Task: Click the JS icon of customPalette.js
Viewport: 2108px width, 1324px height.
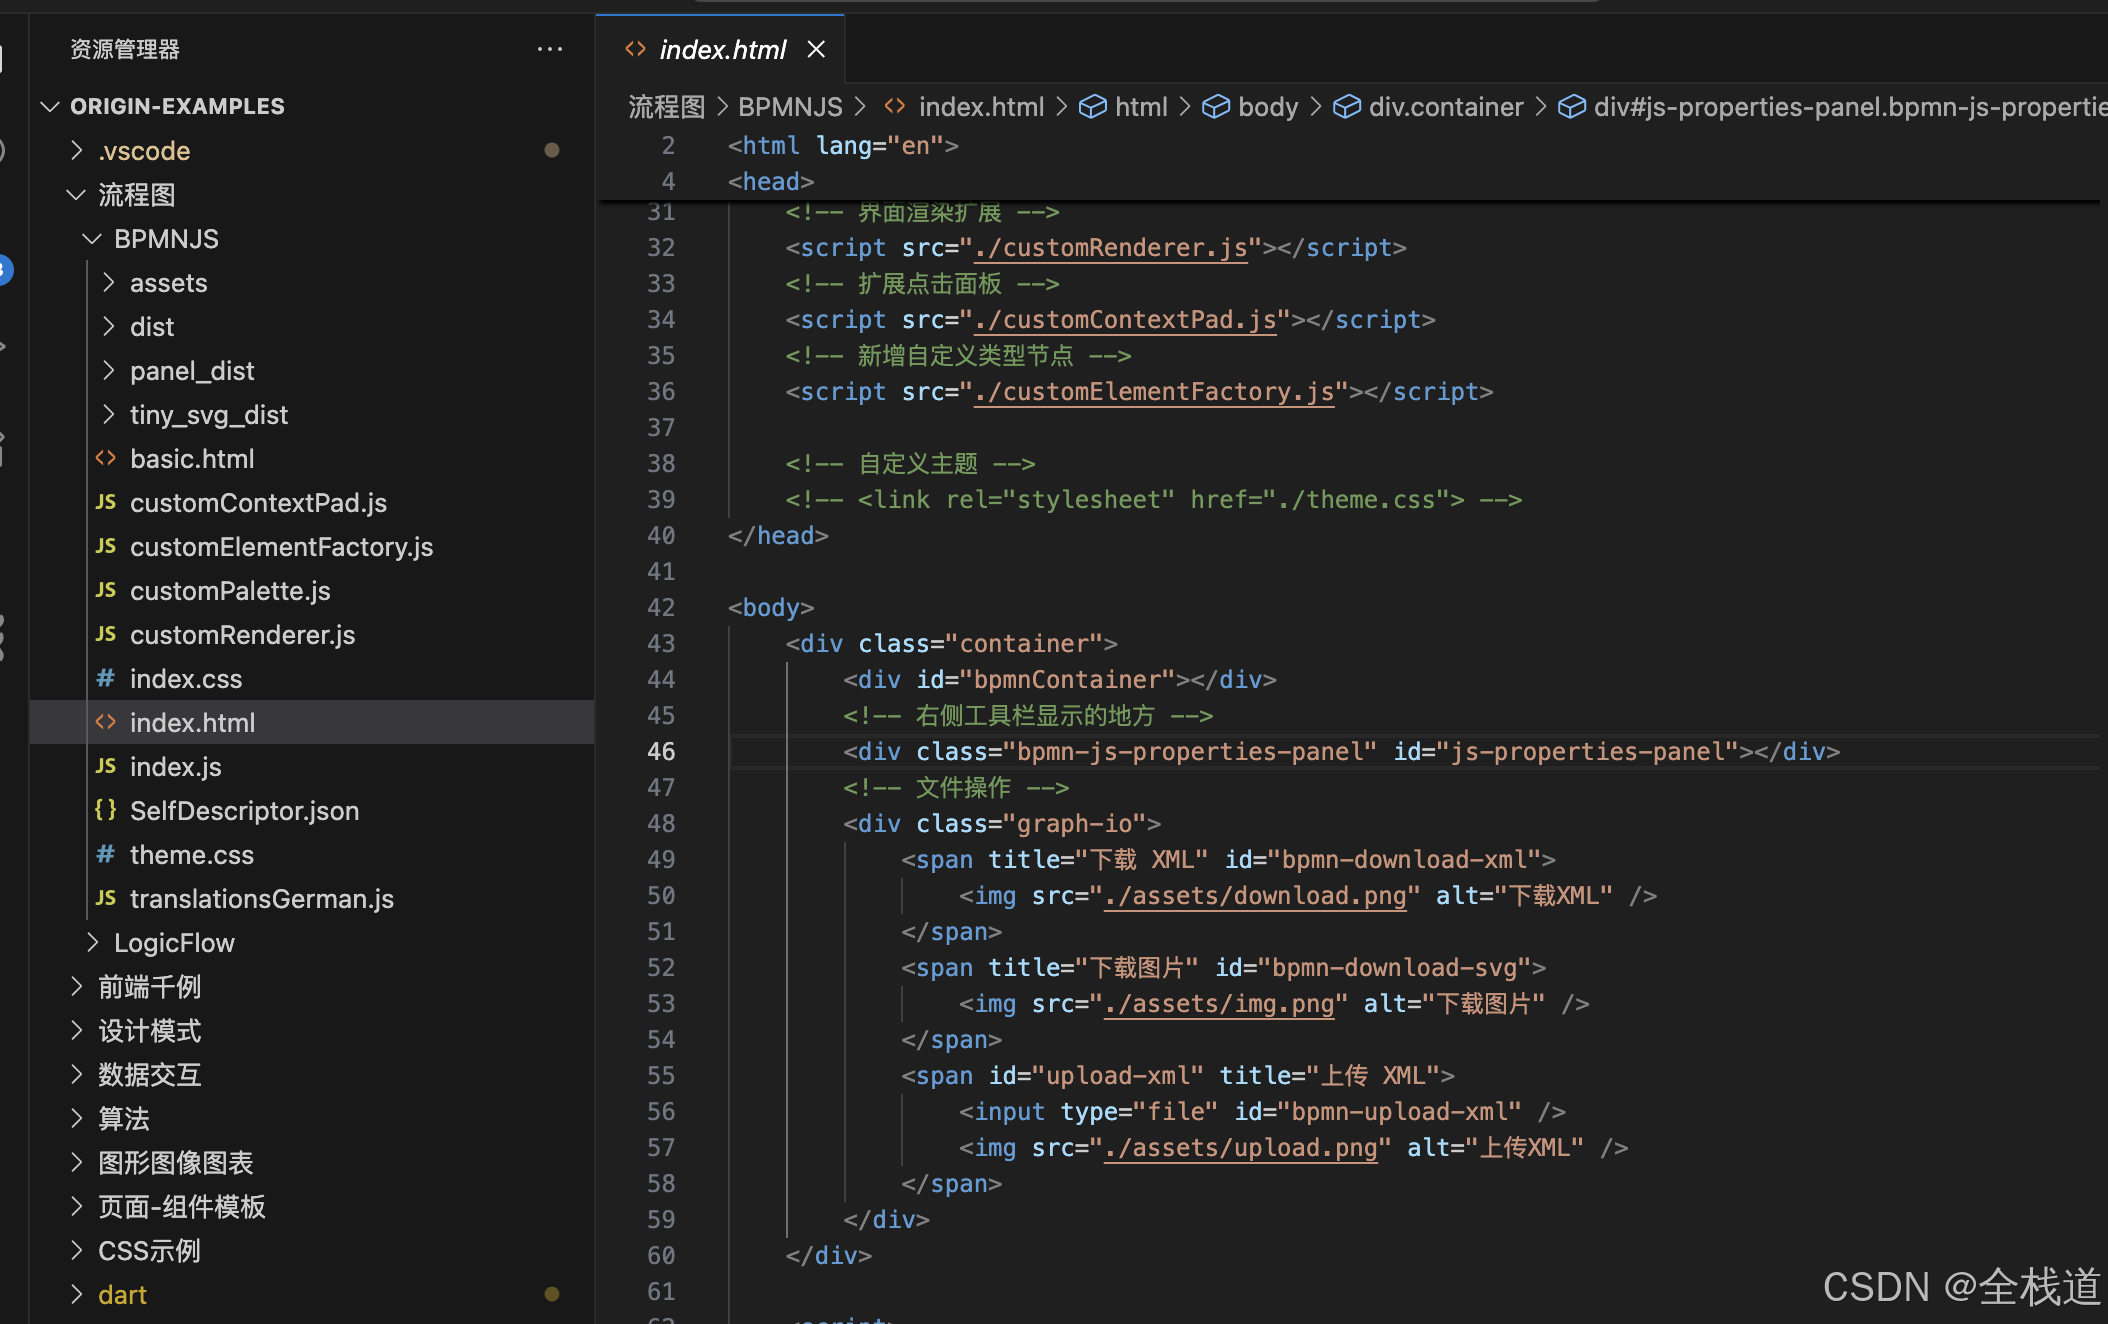Action: 106,590
